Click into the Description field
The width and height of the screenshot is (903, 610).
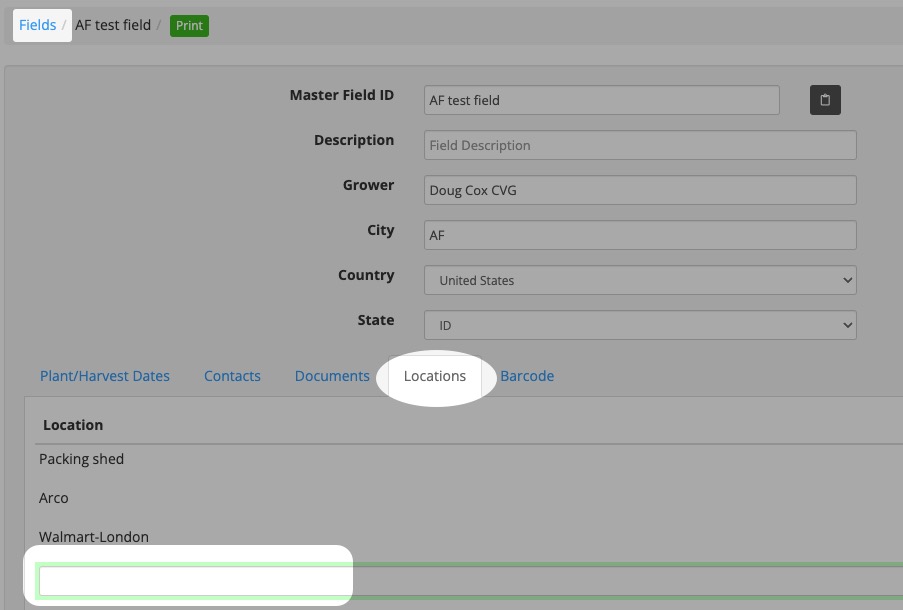click(640, 145)
